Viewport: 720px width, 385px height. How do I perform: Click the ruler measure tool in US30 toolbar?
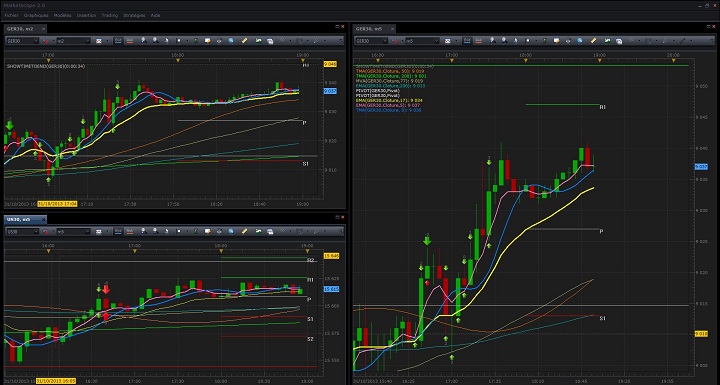[244, 232]
